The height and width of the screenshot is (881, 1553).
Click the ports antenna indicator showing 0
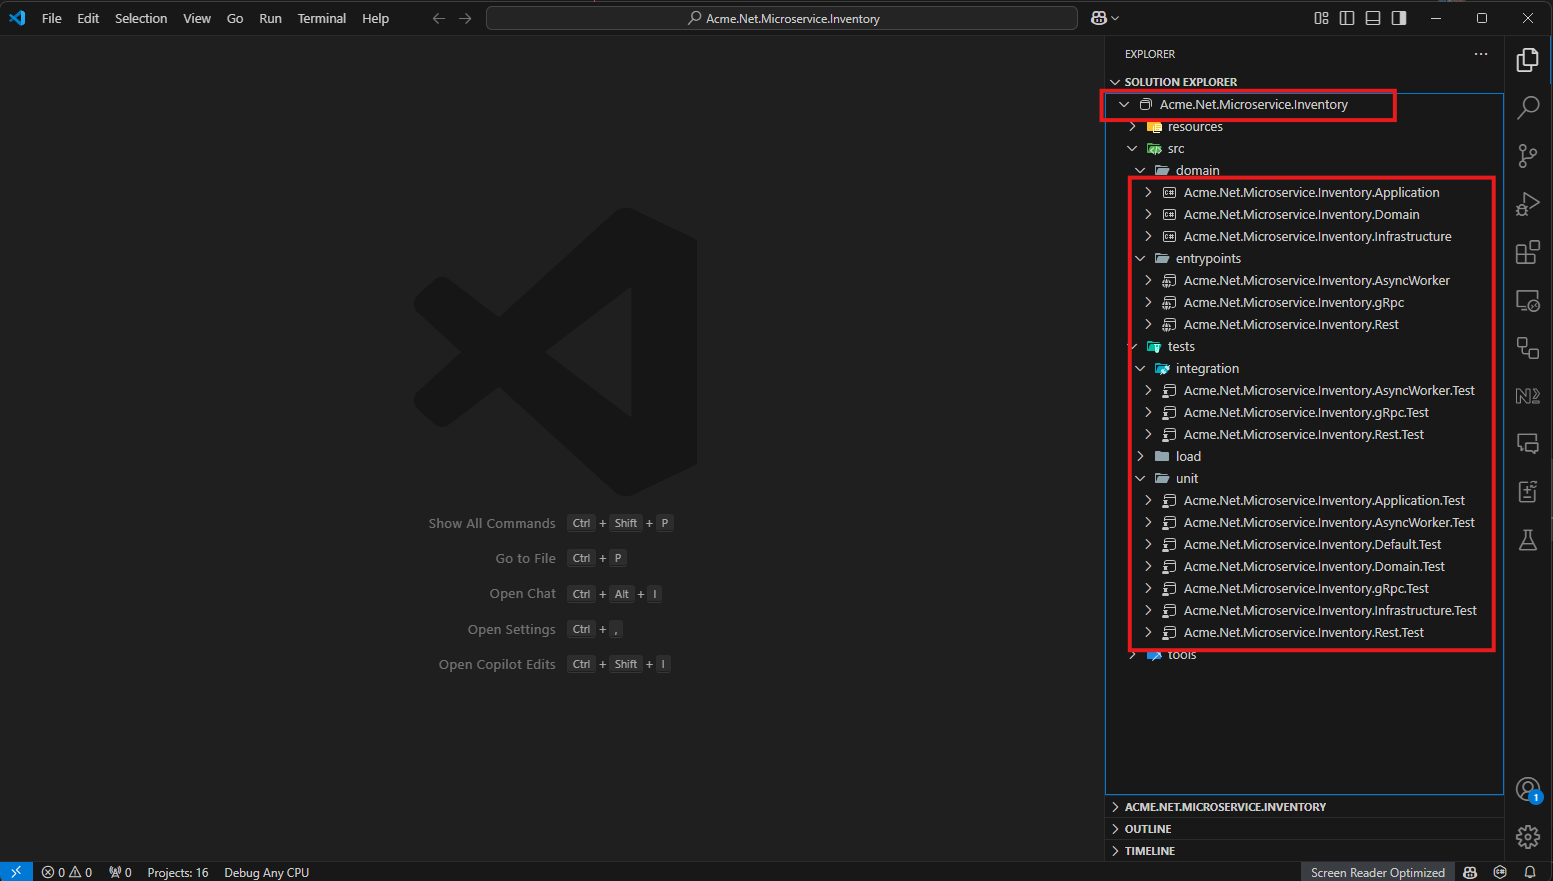(120, 872)
